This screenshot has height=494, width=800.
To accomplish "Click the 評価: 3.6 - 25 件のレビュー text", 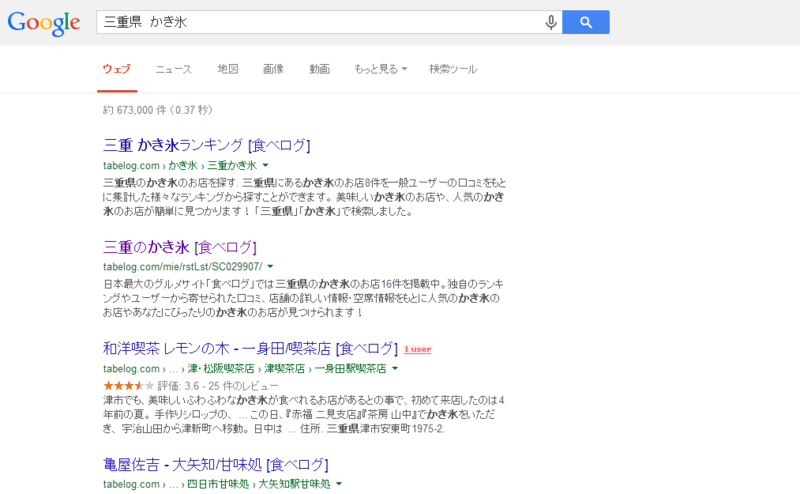I will point(218,386).
